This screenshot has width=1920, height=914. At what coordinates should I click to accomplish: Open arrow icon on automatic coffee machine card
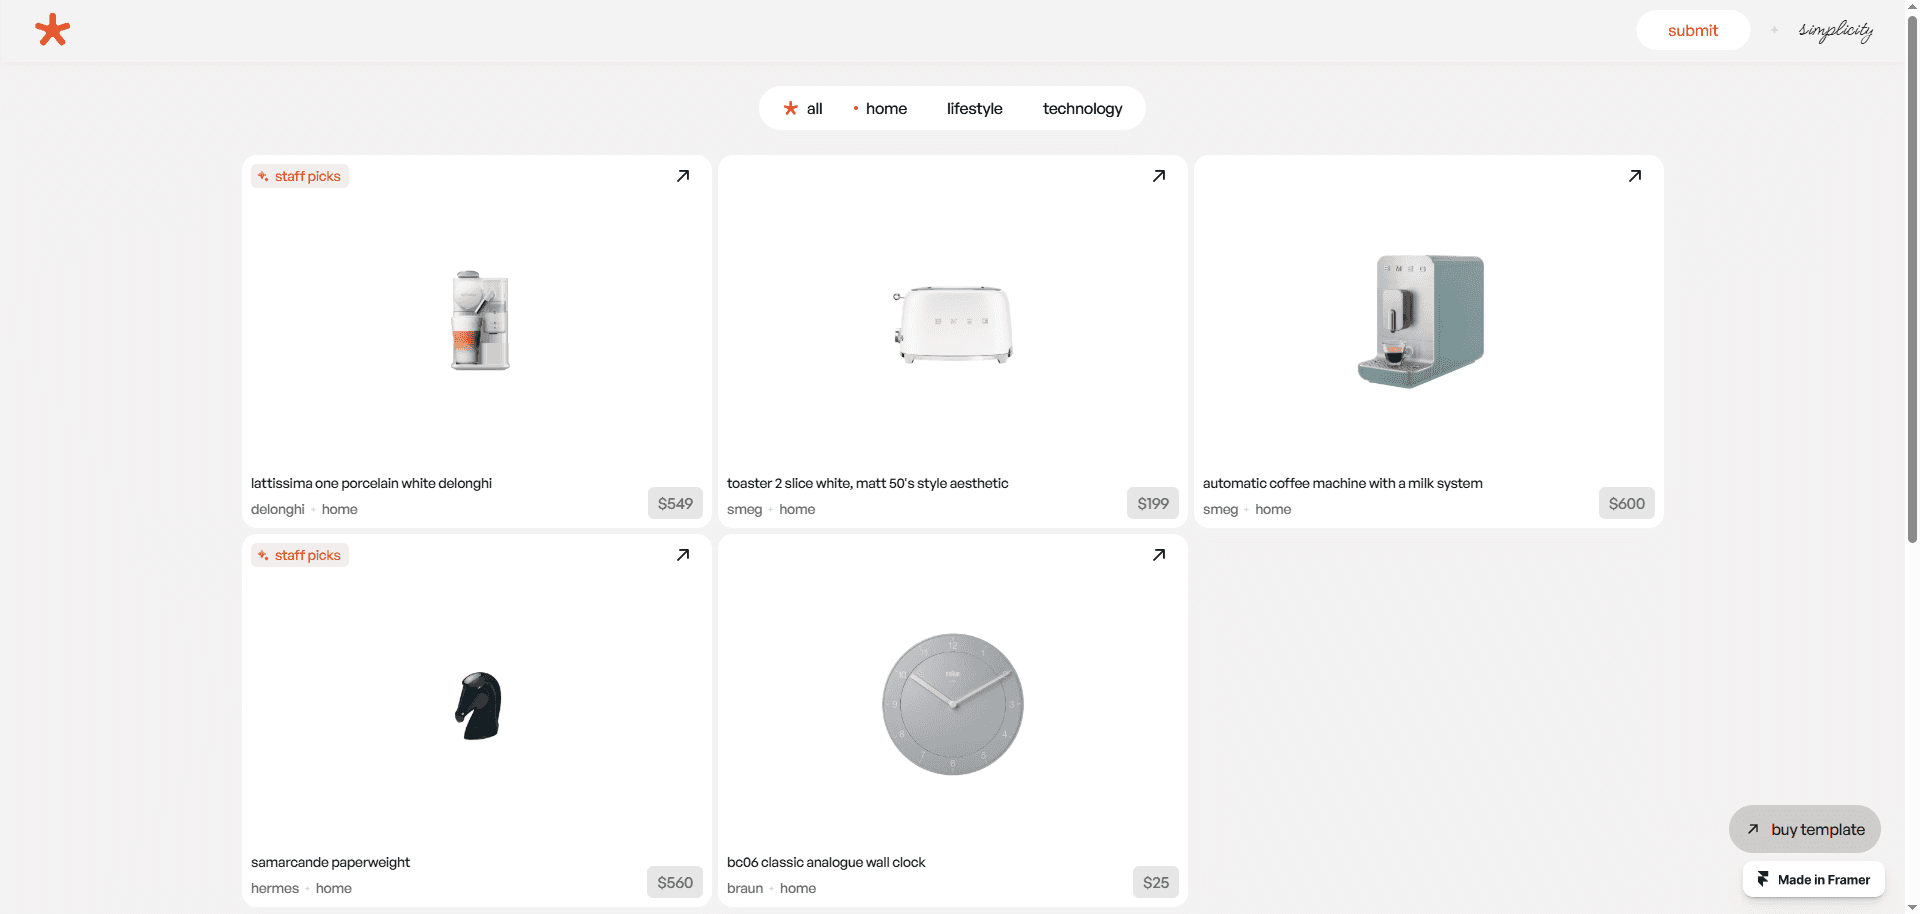(1635, 176)
